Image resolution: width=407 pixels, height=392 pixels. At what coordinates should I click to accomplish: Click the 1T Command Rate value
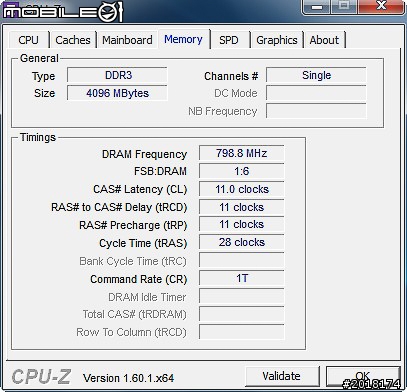242,278
